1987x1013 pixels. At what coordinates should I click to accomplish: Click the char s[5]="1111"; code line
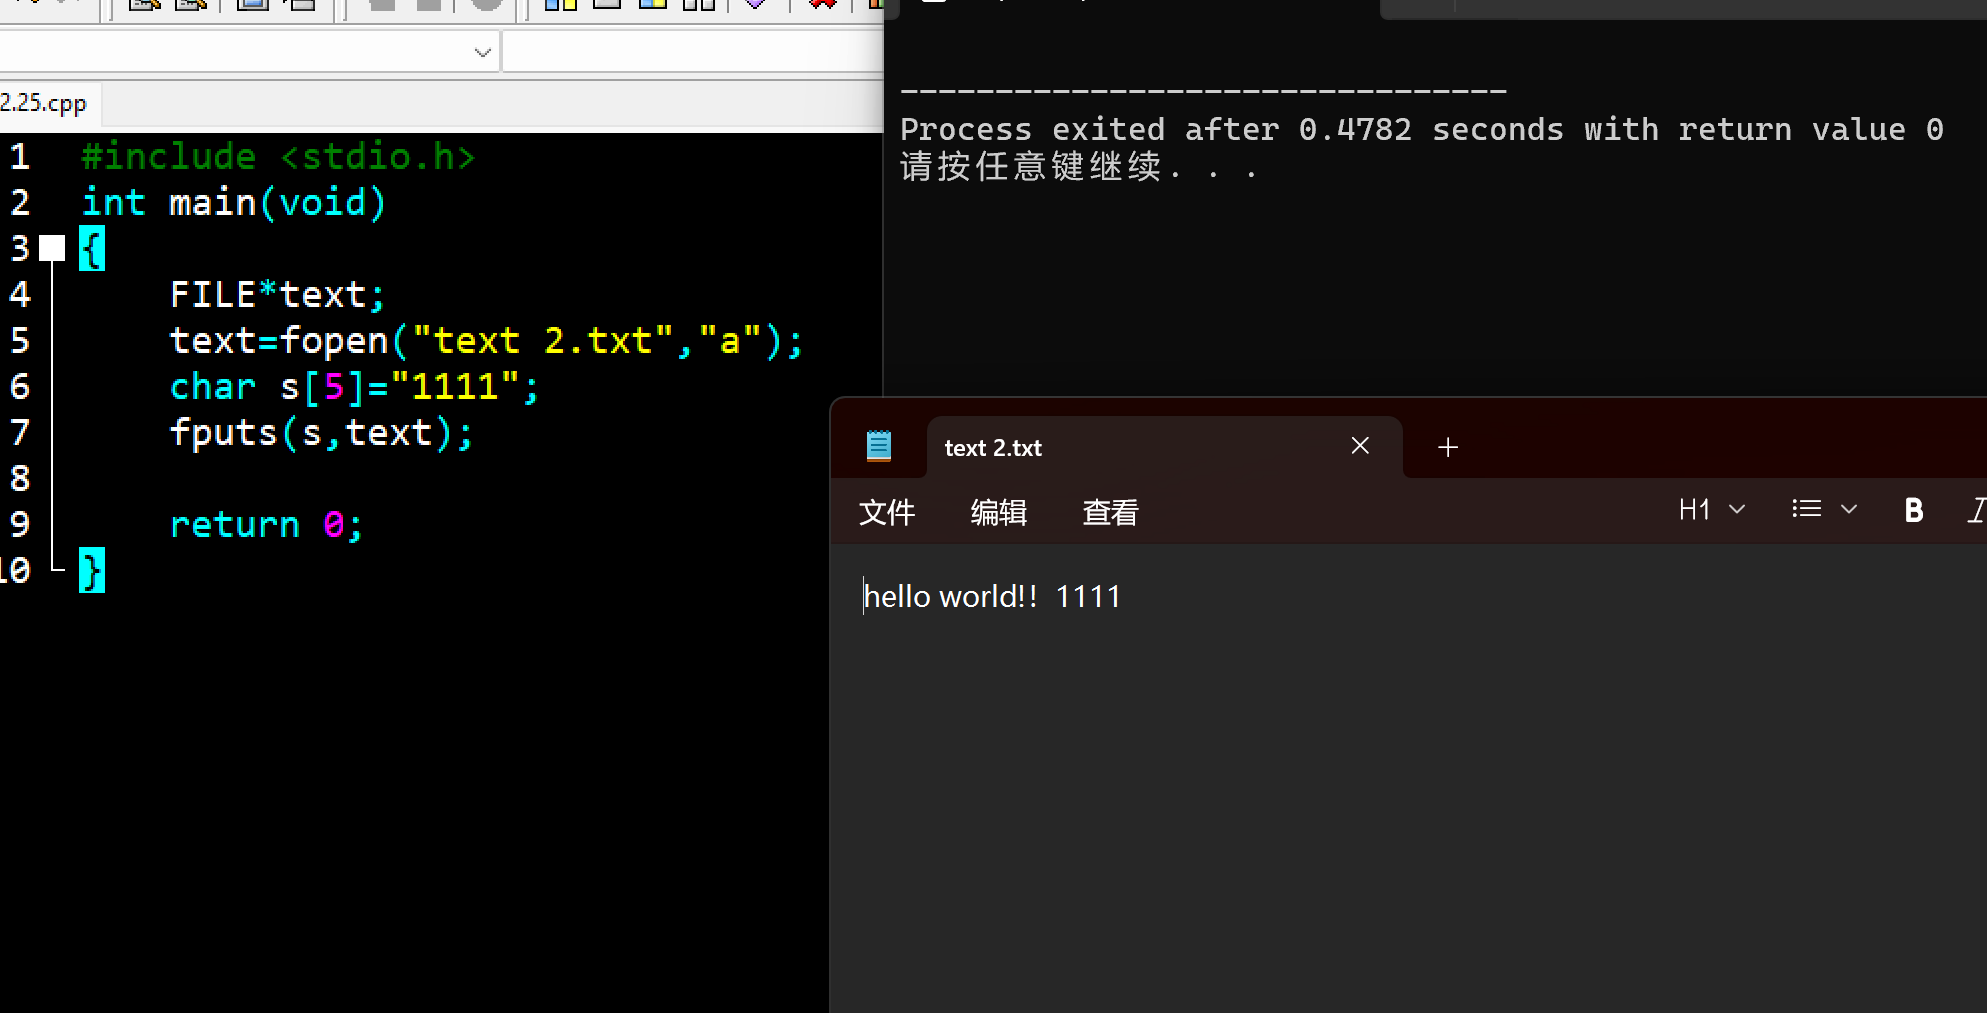(354, 387)
